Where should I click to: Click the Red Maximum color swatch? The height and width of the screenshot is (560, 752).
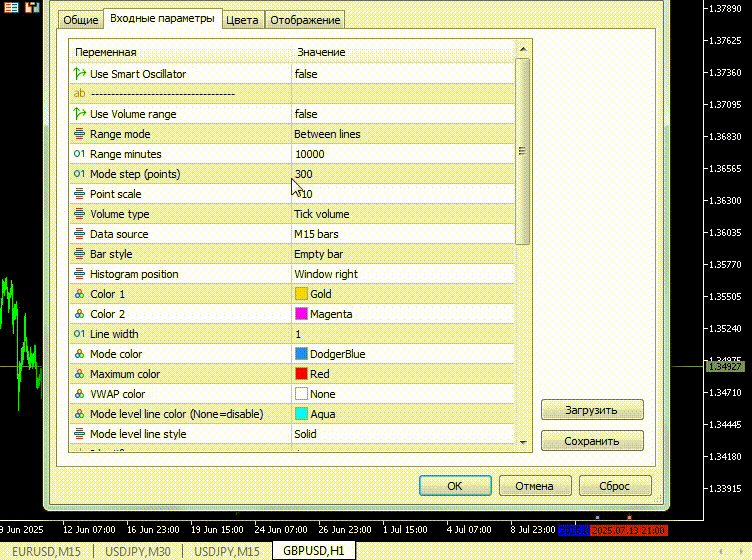pos(301,373)
